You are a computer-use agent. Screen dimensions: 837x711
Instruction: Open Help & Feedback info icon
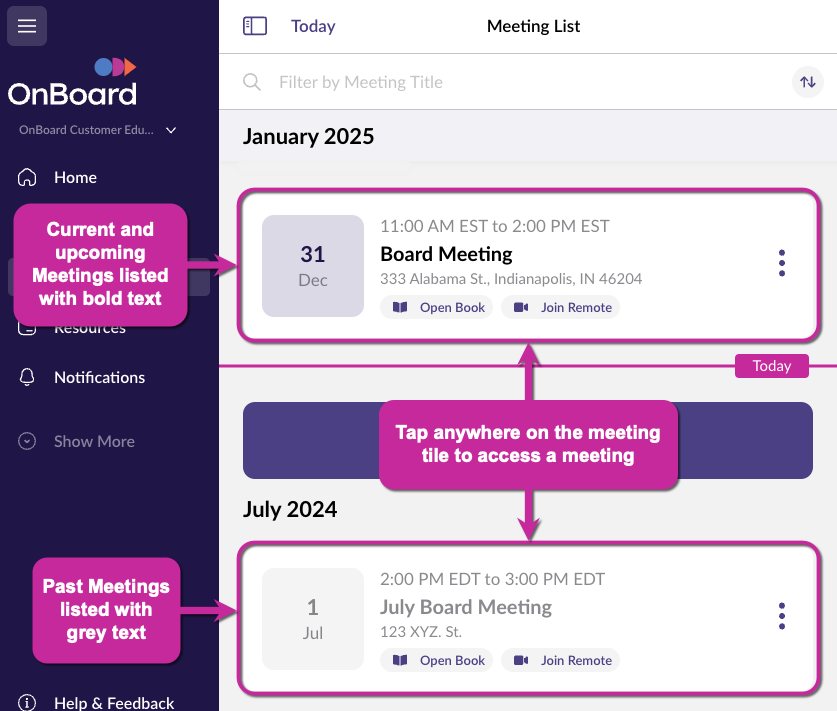point(28,703)
